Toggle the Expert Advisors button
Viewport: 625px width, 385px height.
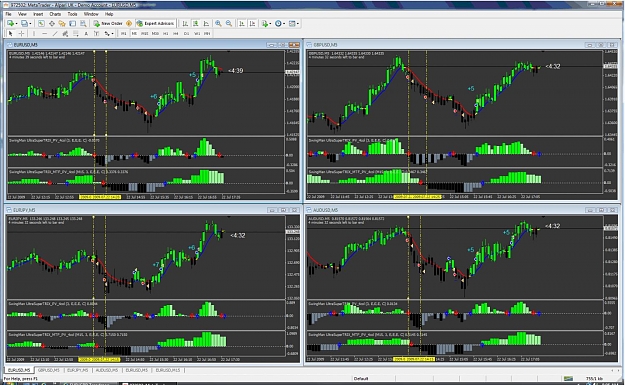click(x=155, y=24)
